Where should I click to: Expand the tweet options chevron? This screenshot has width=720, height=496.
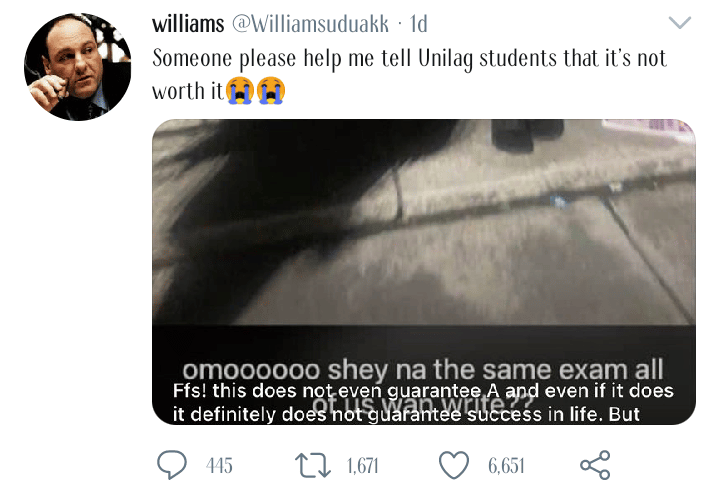point(680,22)
